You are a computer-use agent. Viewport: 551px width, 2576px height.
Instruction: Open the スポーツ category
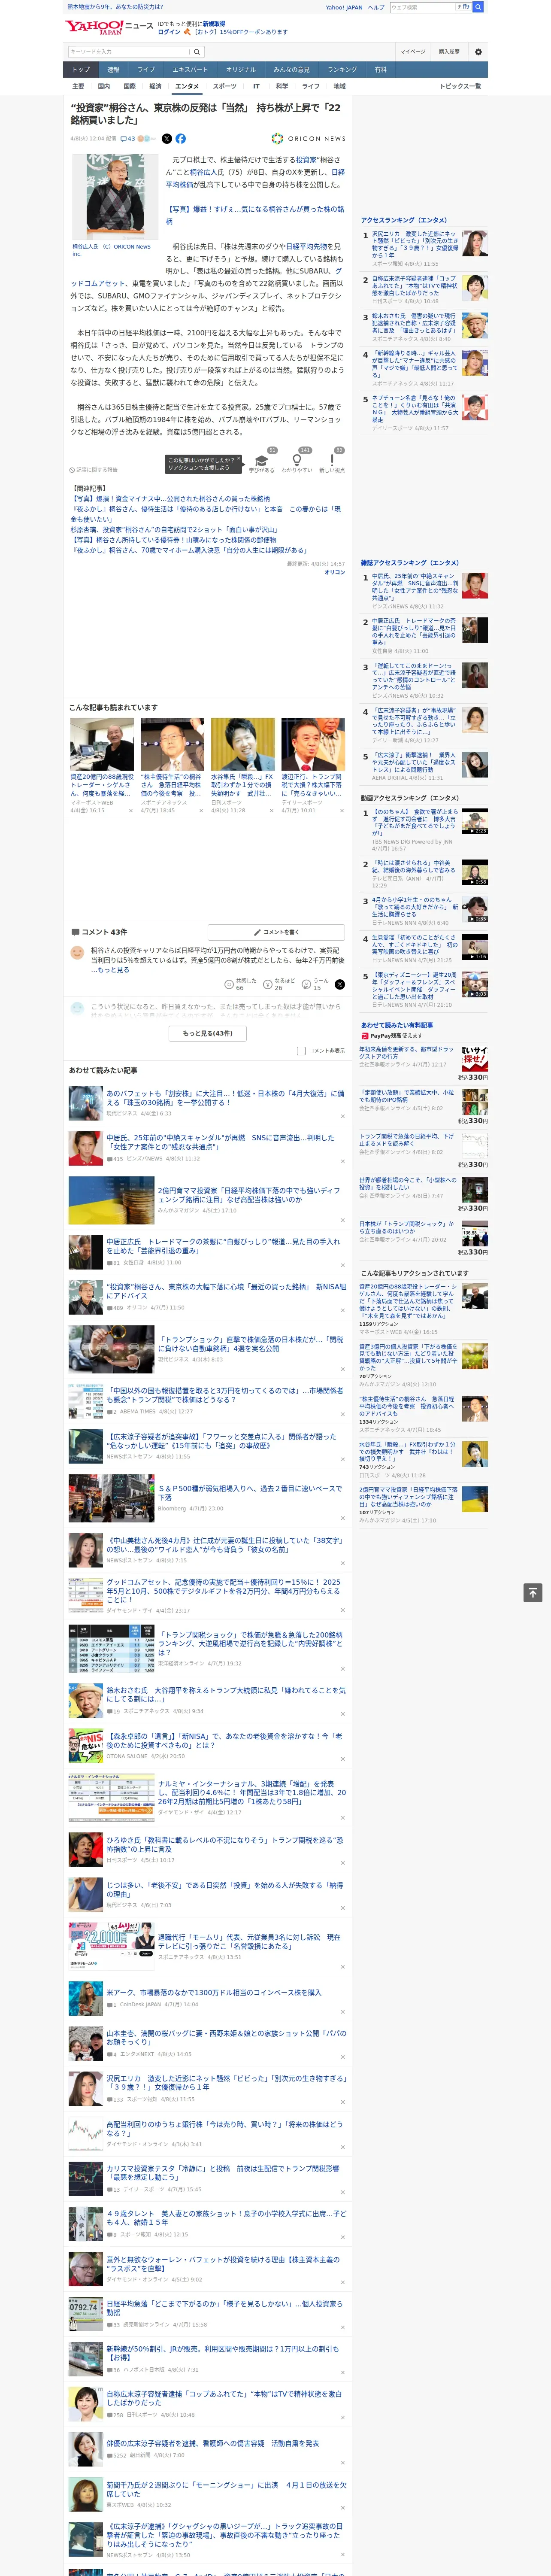point(225,86)
